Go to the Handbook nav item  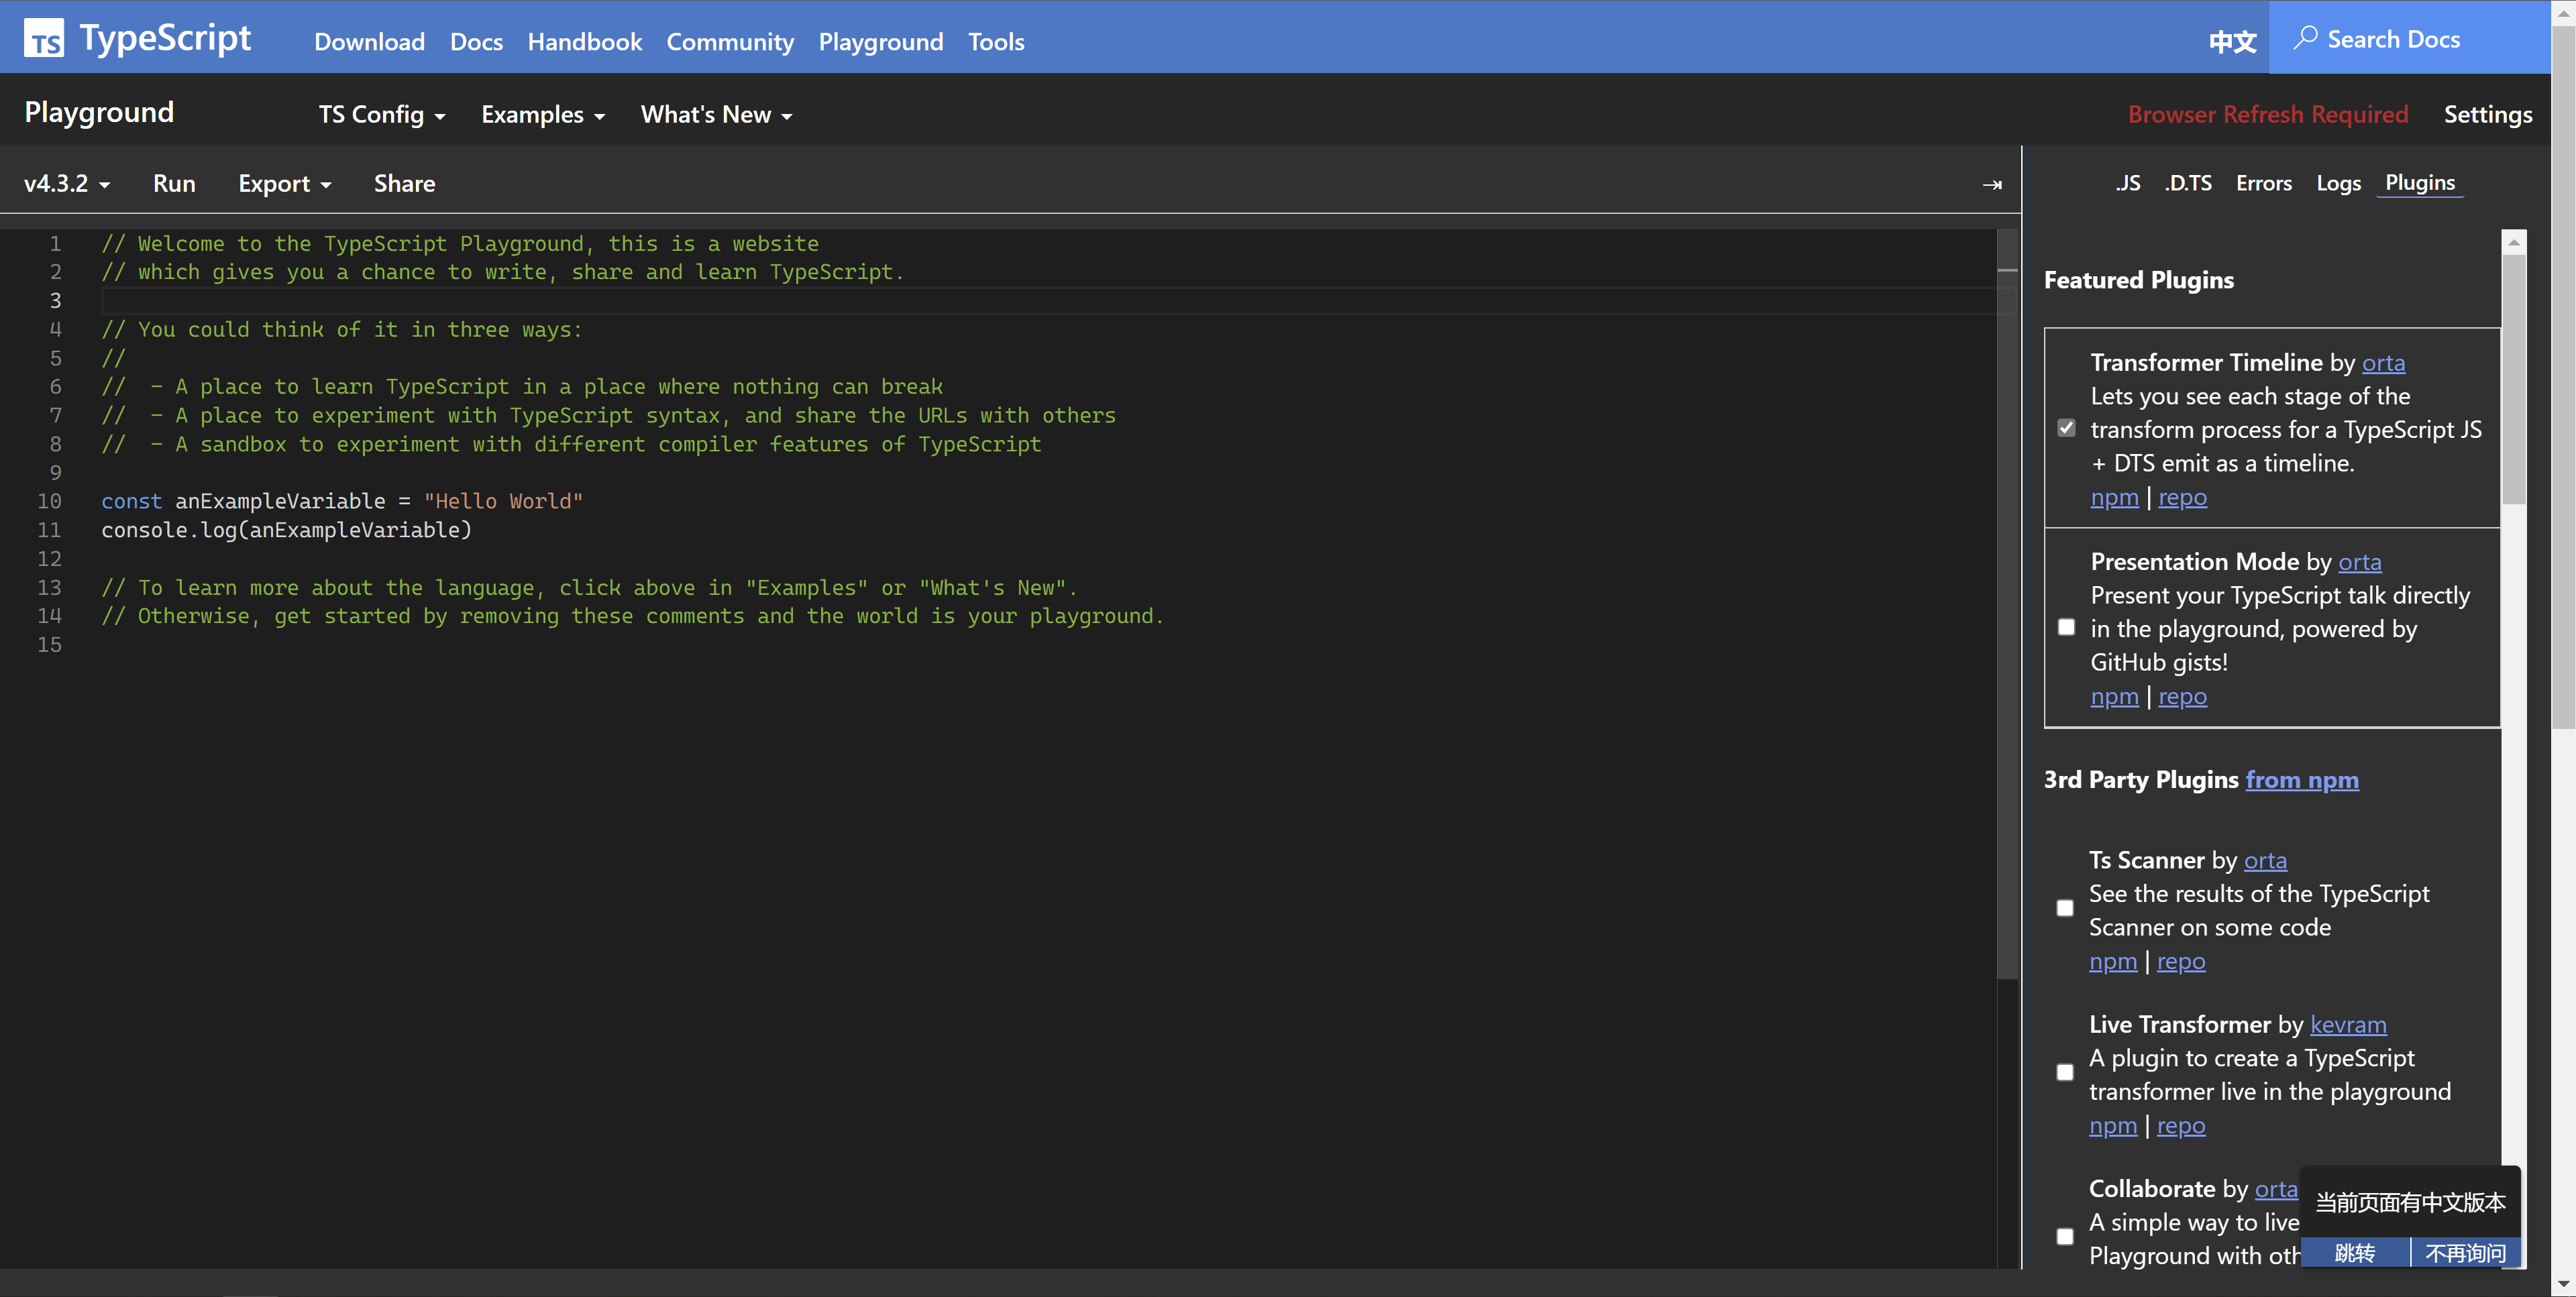coord(584,42)
